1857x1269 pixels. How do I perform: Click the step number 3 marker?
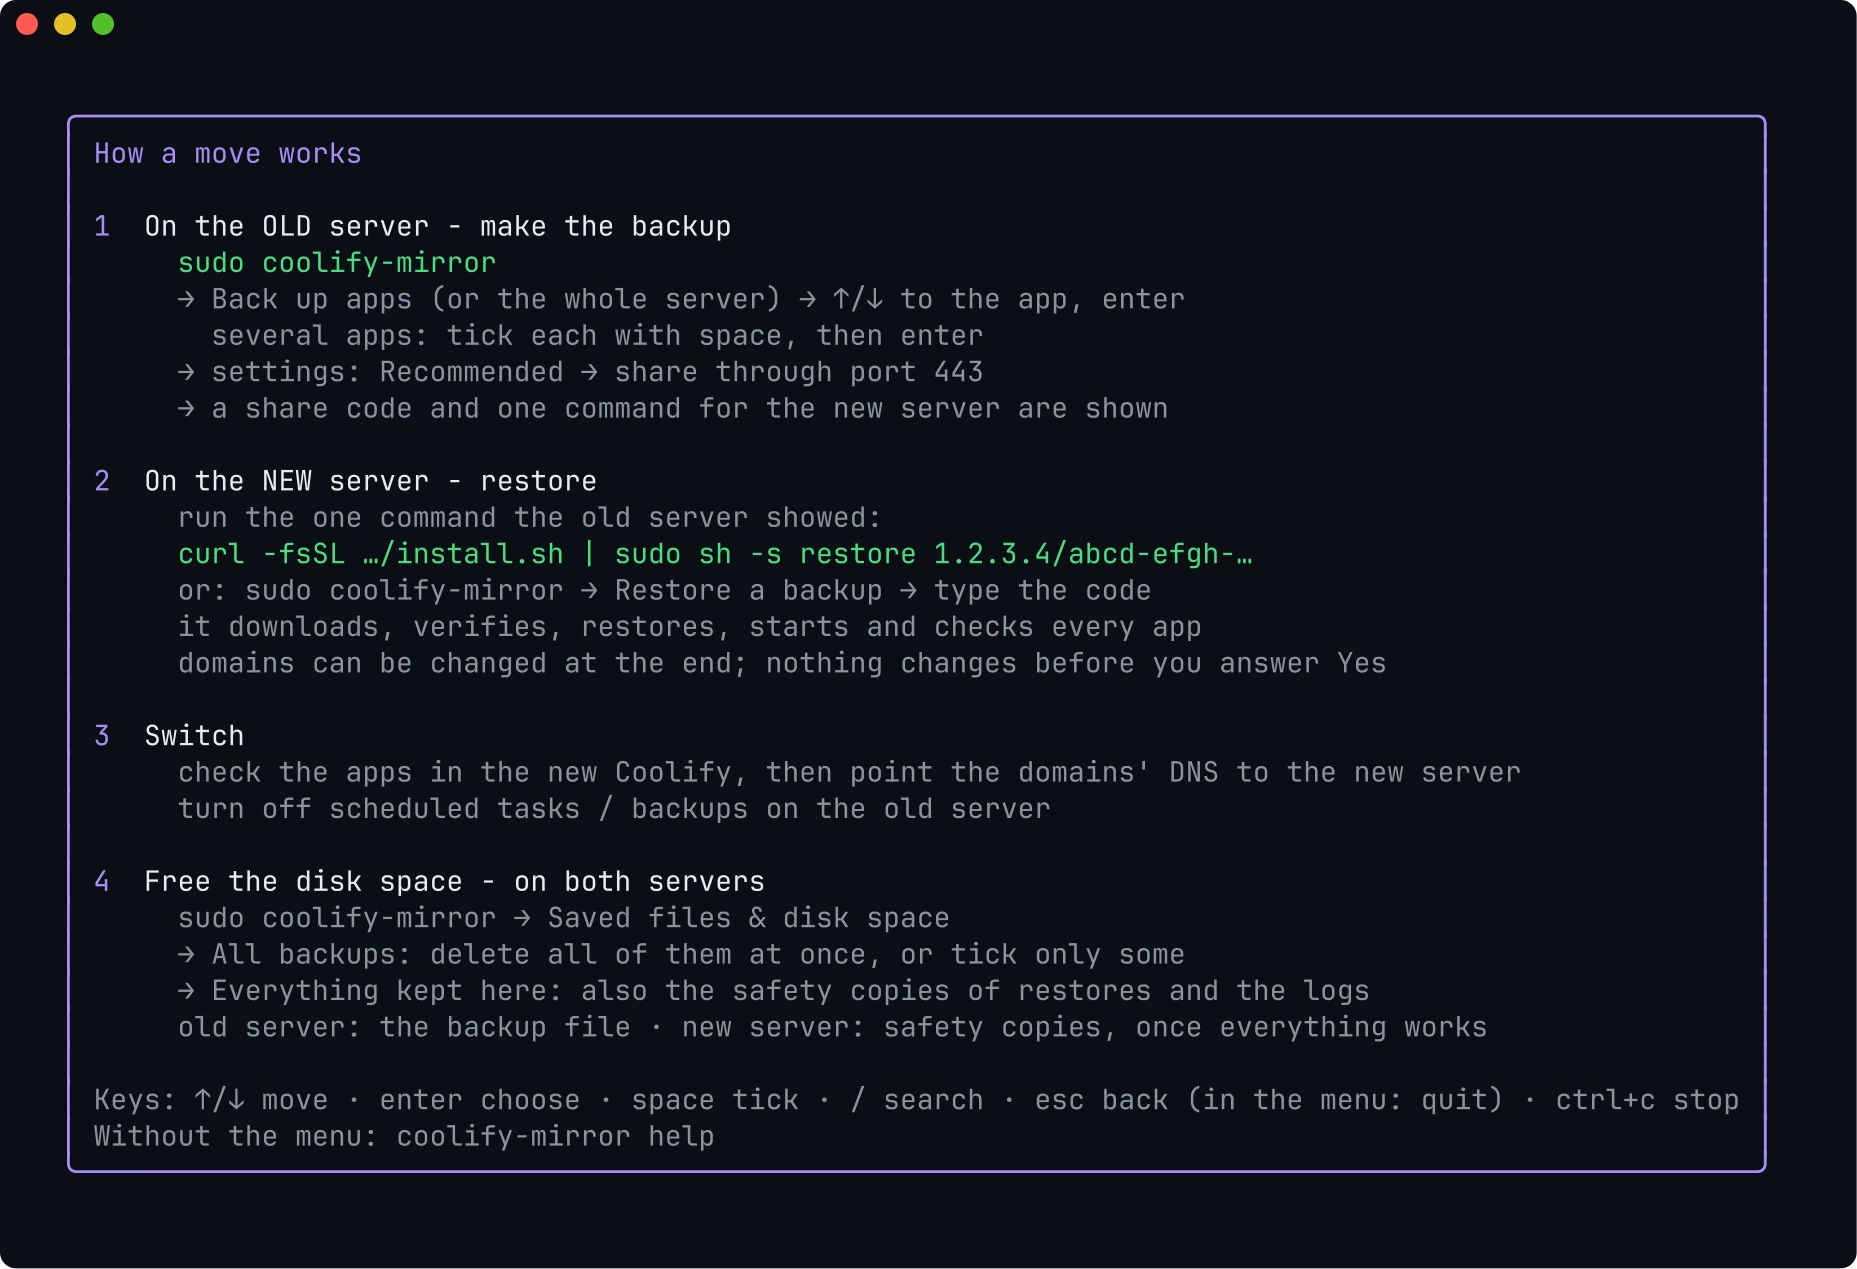102,736
